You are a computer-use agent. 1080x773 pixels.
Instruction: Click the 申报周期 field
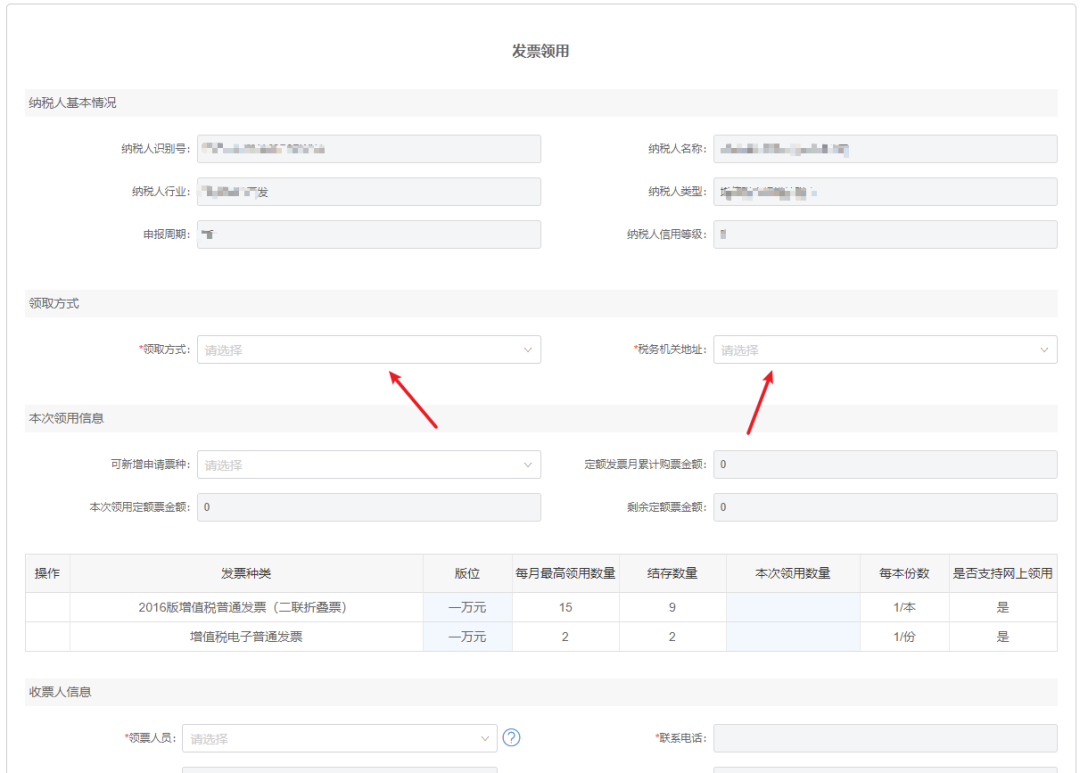(x=368, y=234)
